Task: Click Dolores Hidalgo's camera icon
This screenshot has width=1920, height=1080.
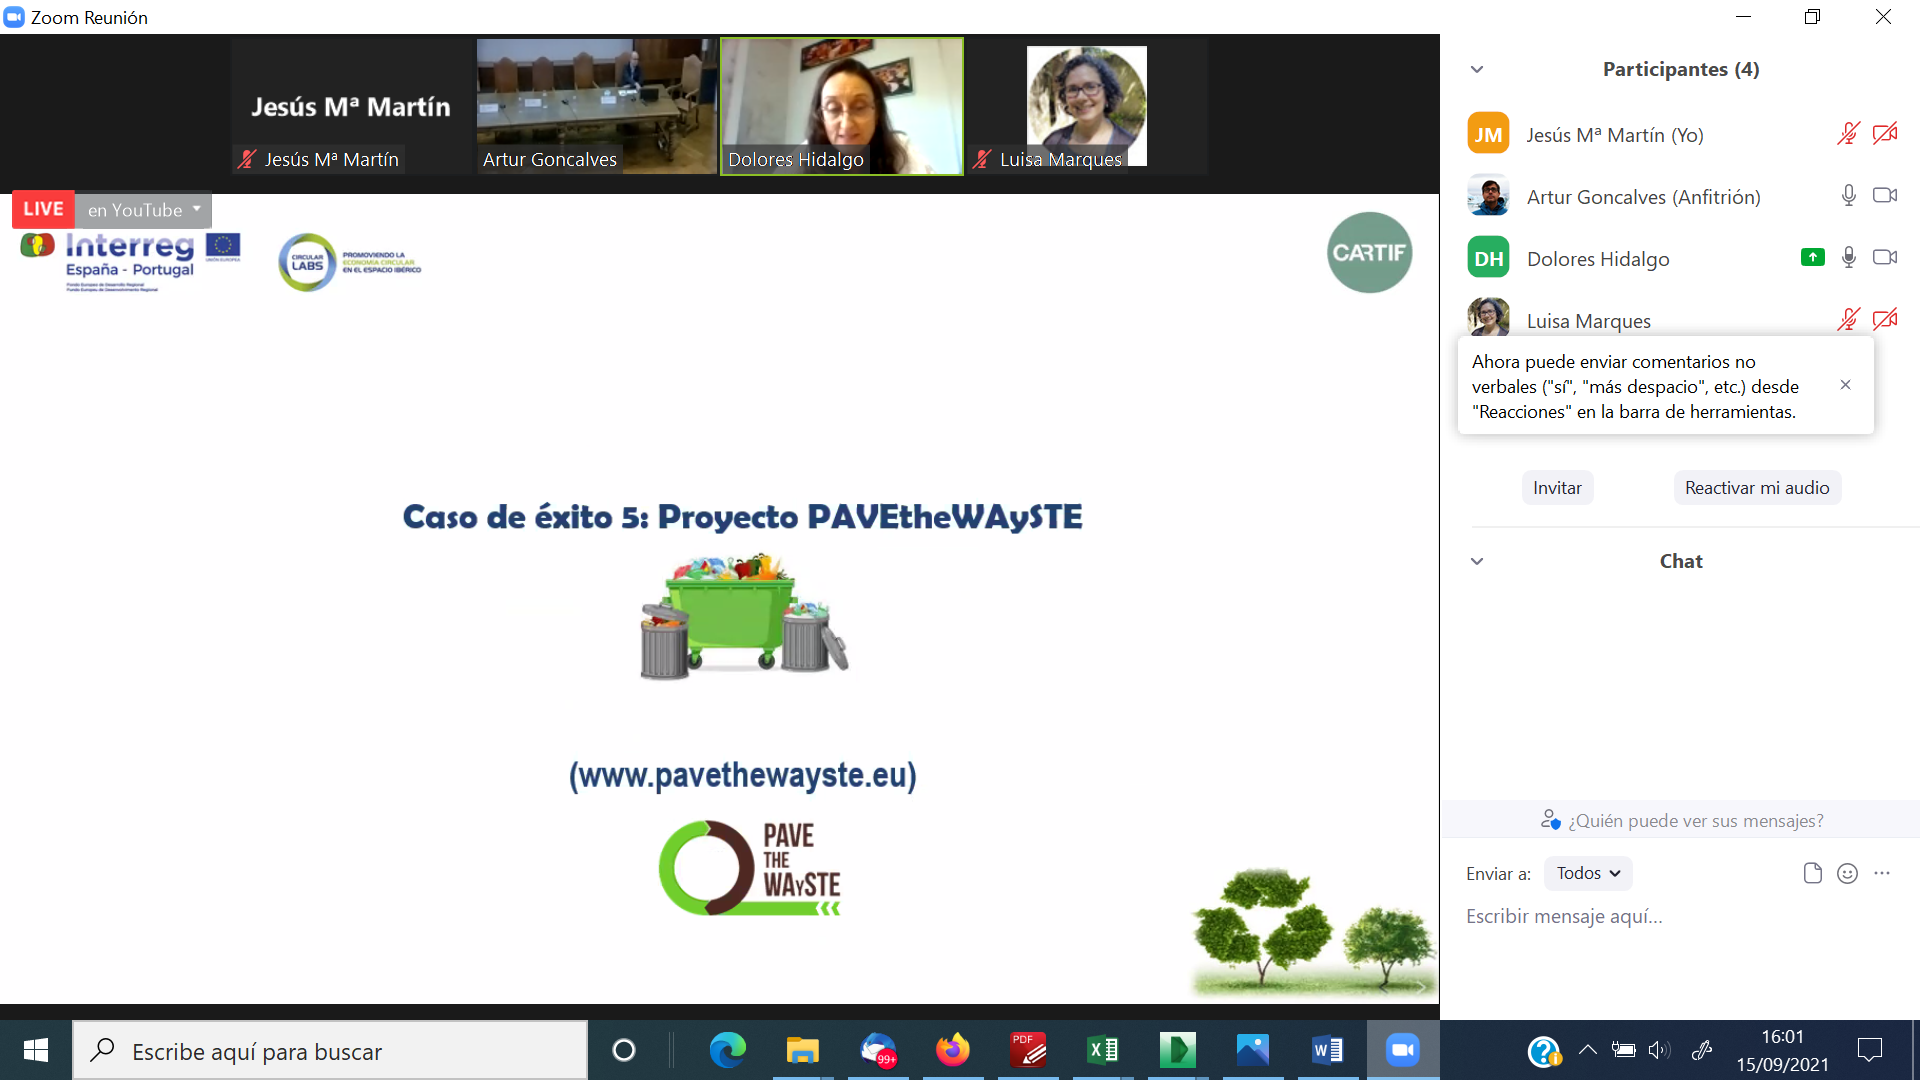Action: pyautogui.click(x=1885, y=258)
